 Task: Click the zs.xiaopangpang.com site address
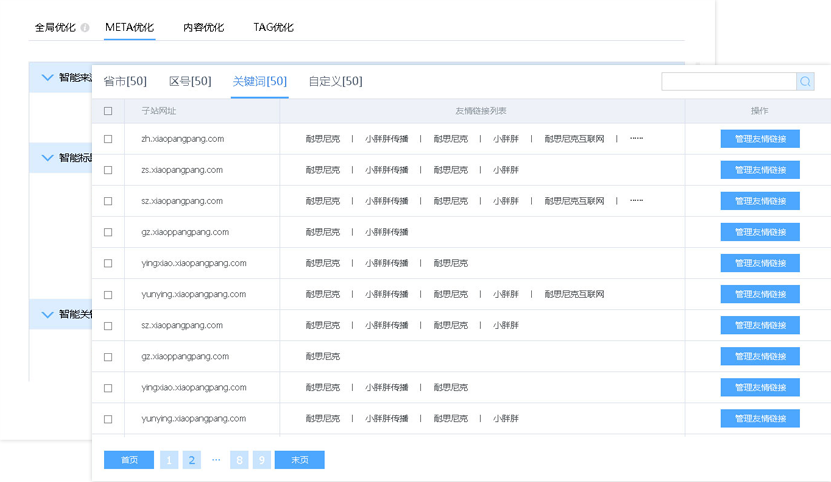182,170
